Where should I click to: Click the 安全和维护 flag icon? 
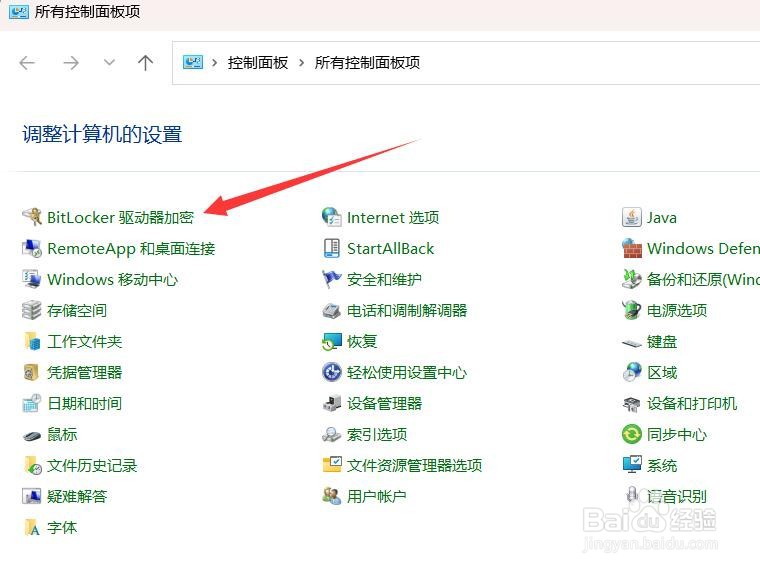332,279
